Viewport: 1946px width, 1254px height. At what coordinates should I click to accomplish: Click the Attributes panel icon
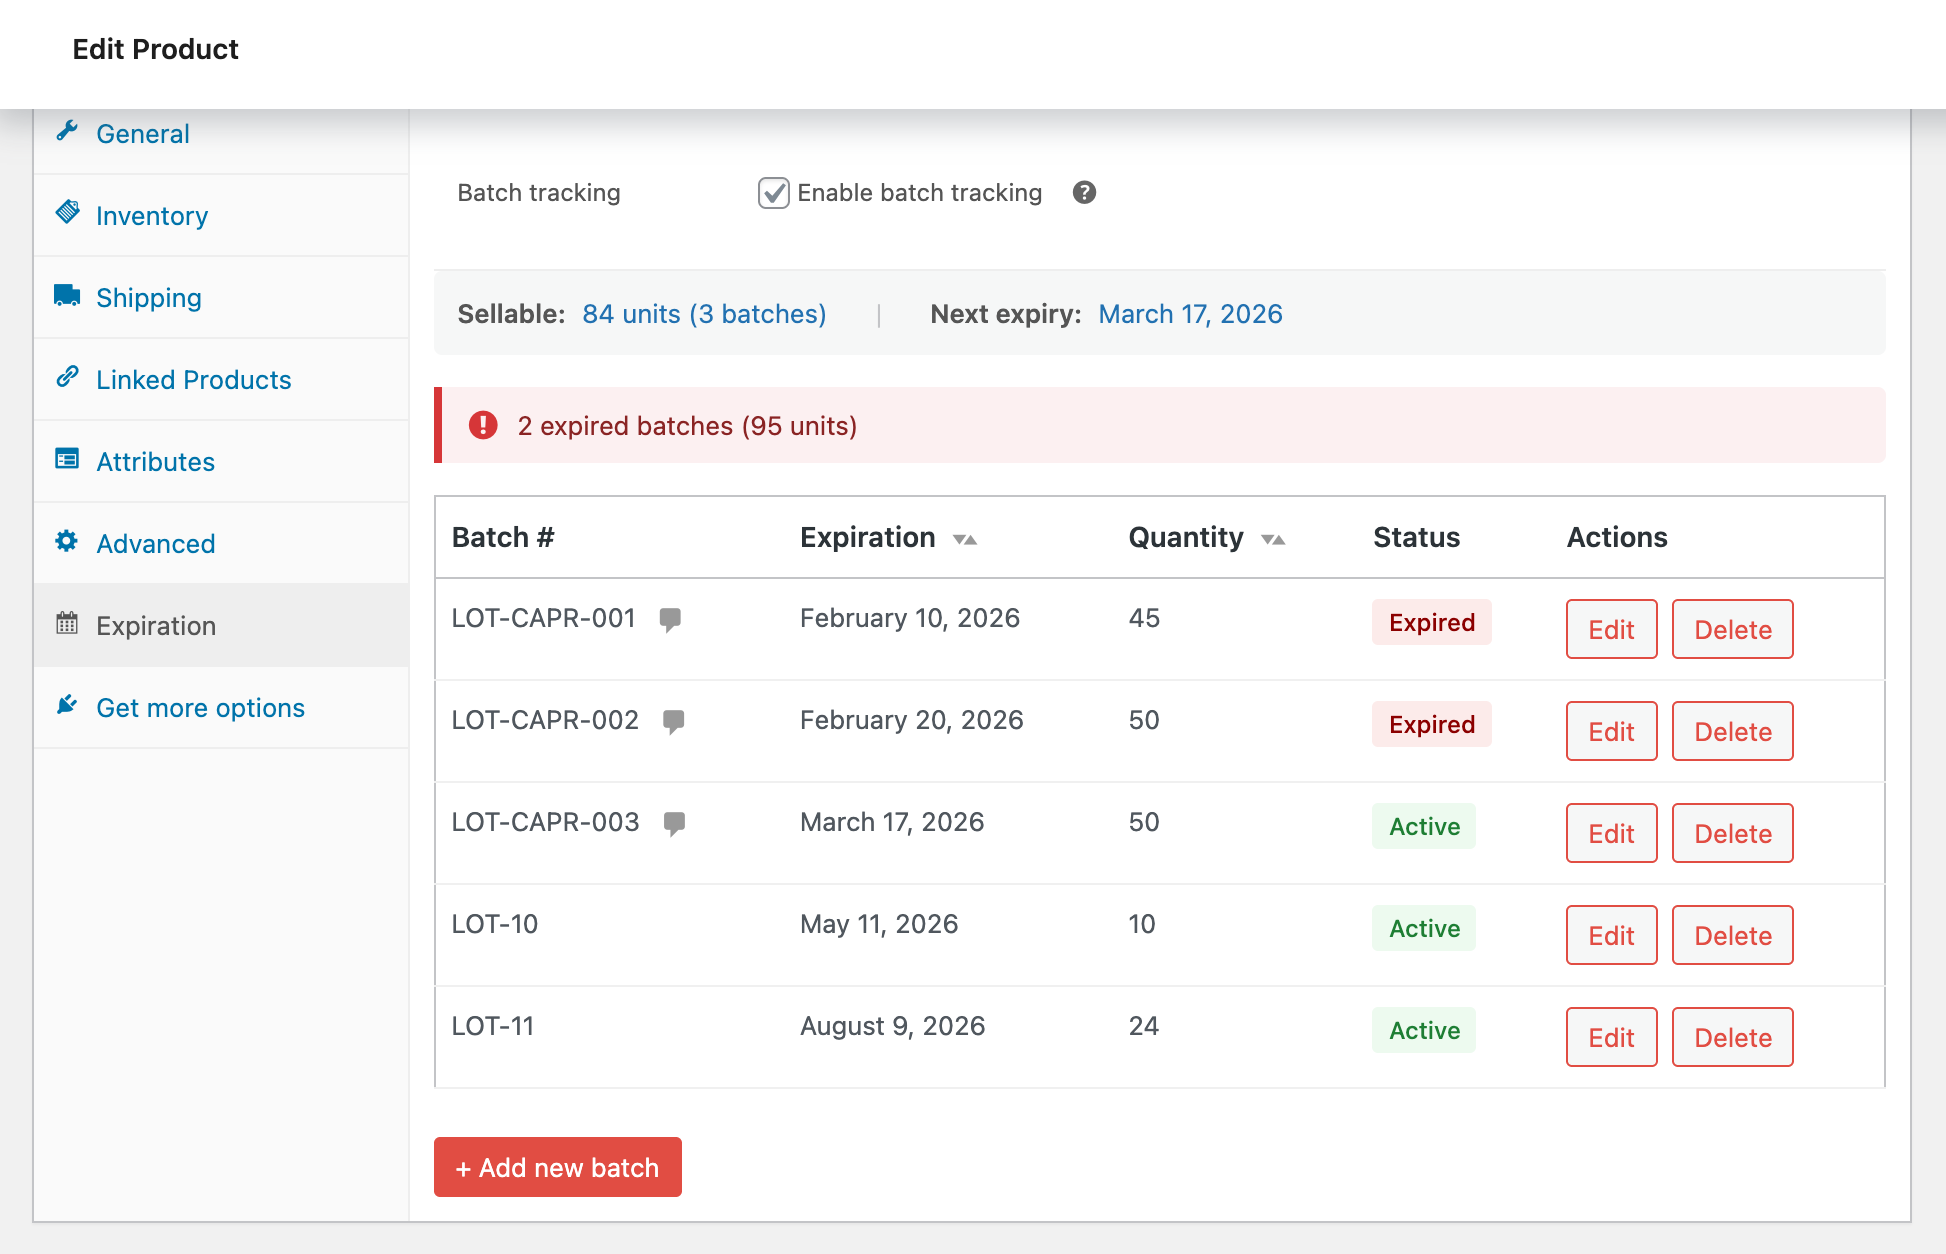67,460
